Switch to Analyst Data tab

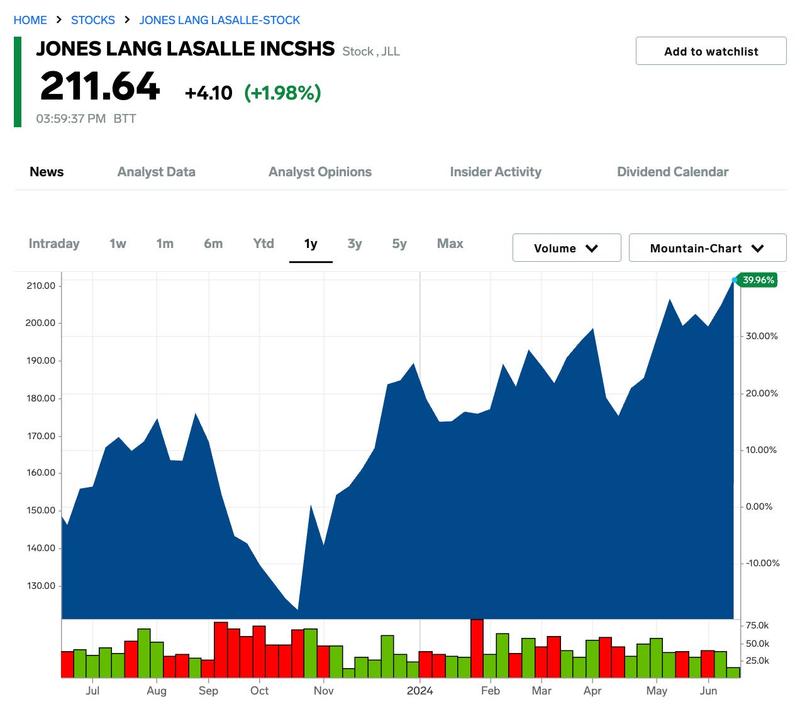(x=156, y=172)
